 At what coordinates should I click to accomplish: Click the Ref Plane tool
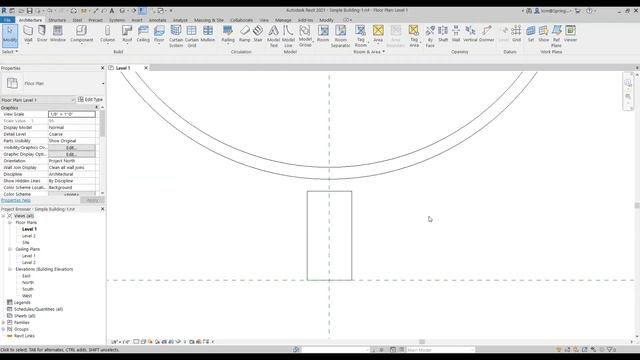pos(556,36)
